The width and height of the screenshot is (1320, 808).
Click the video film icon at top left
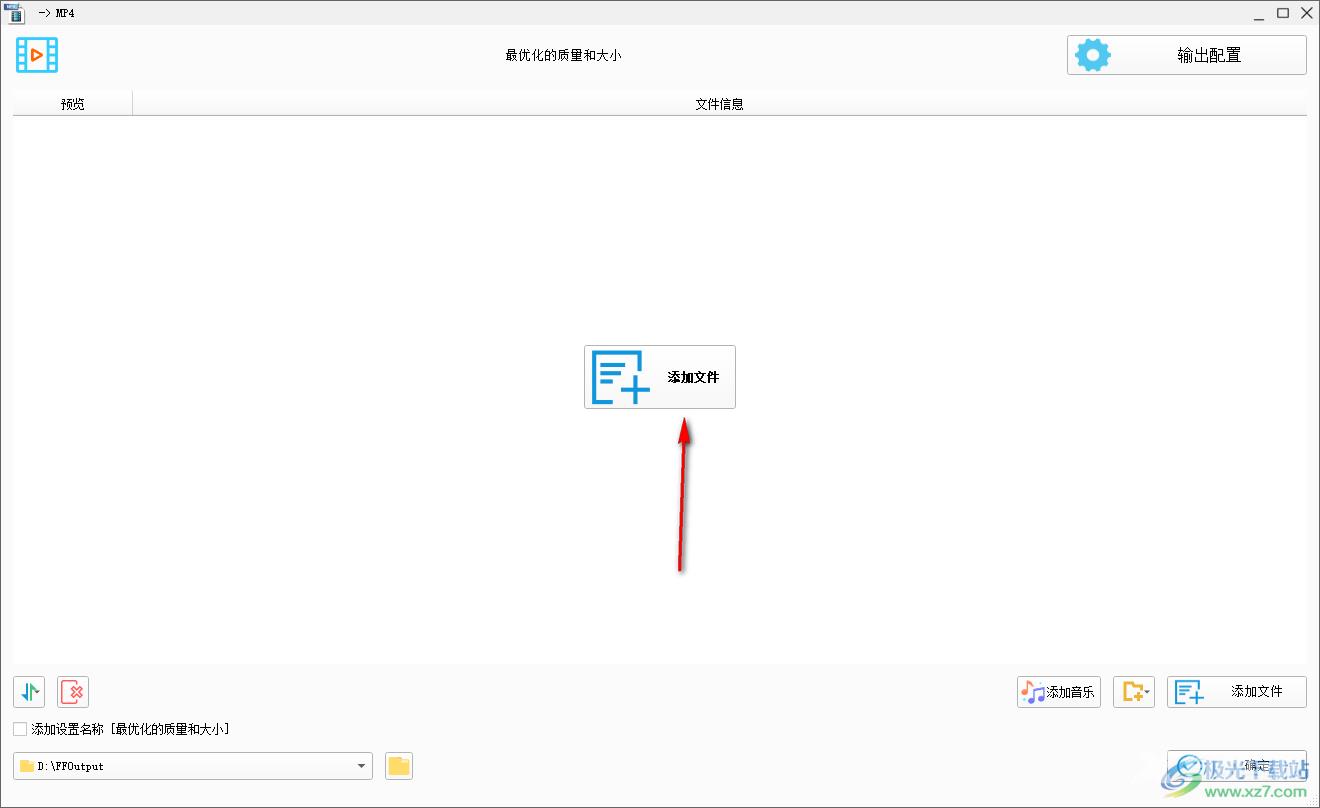(37, 55)
